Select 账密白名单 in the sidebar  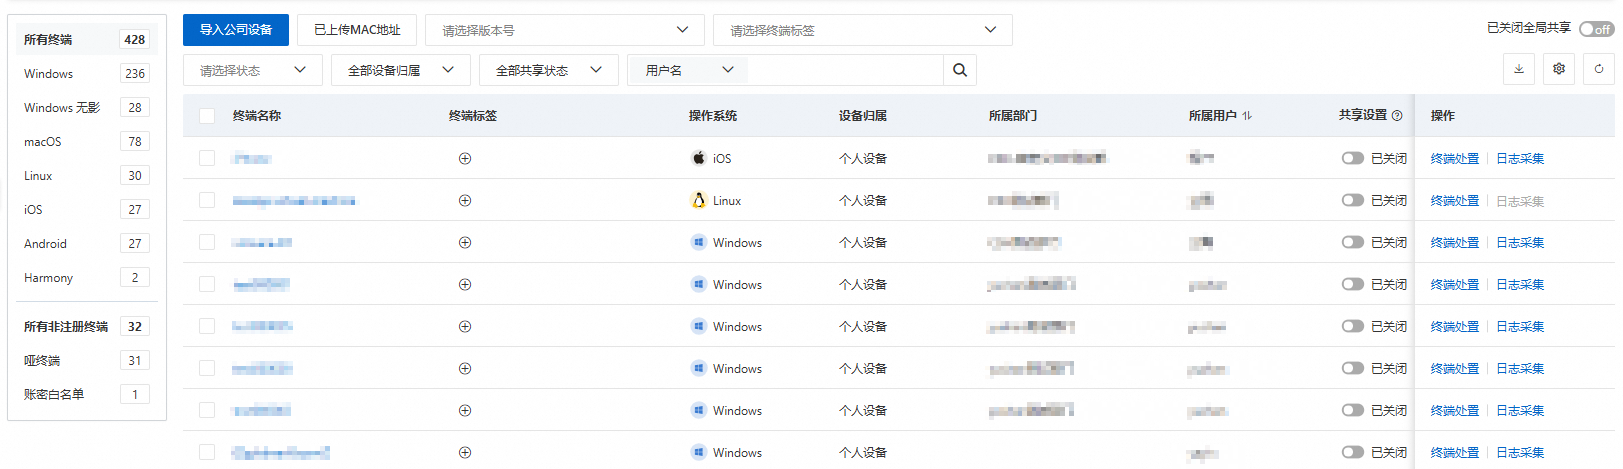(x=86, y=394)
